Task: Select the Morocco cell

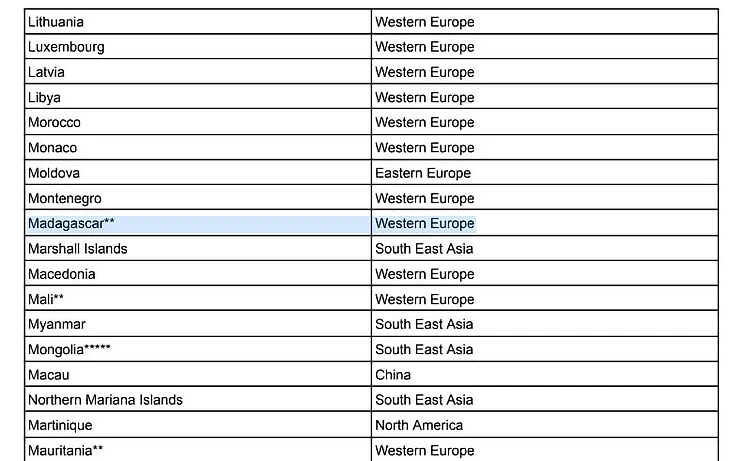Action: tap(198, 122)
